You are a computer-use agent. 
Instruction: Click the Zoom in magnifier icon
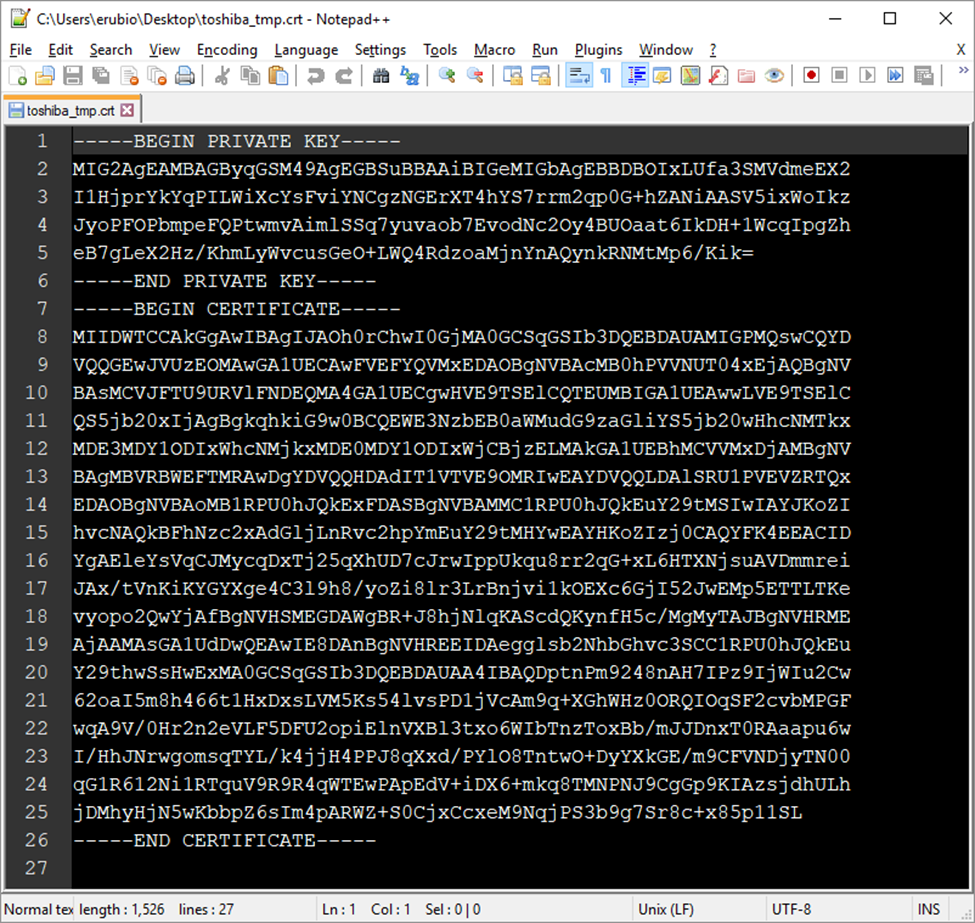click(447, 76)
